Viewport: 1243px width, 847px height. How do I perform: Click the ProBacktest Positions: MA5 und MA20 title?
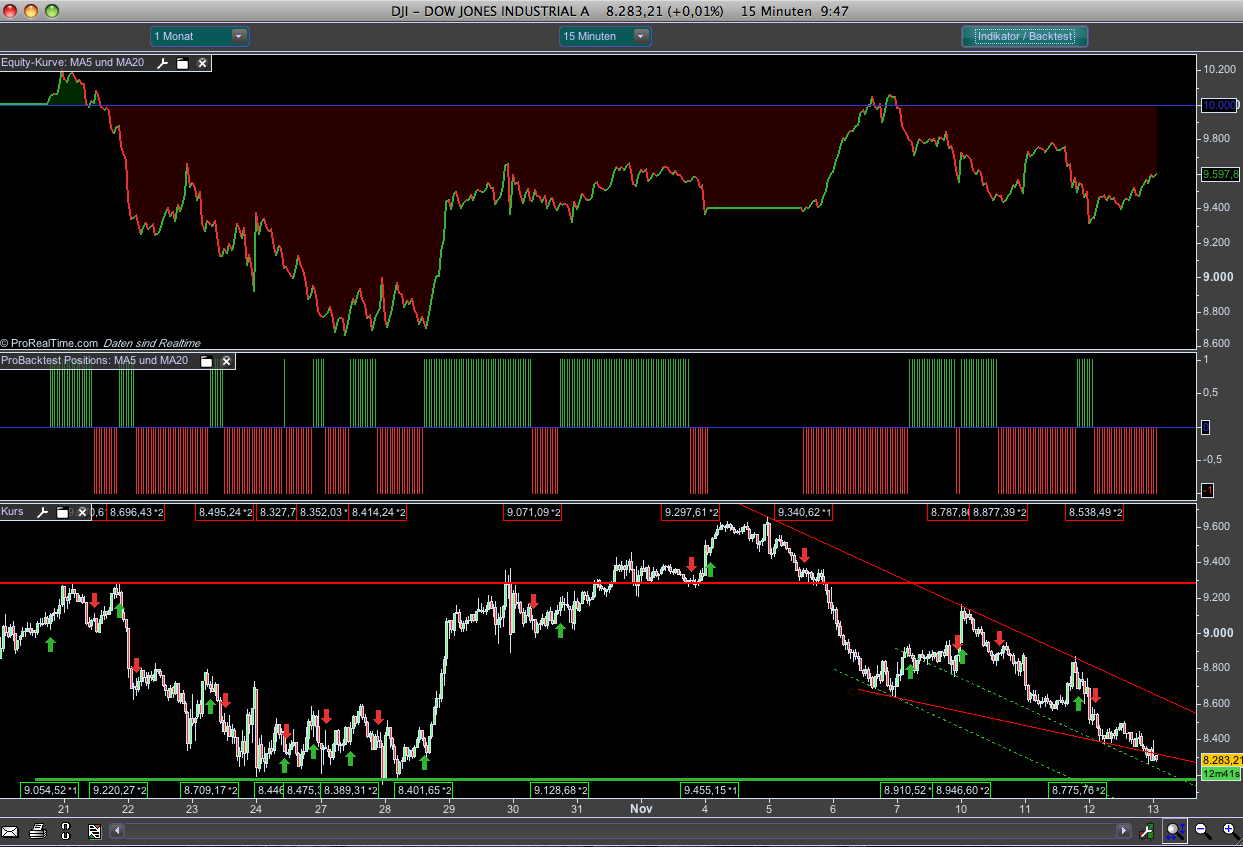coord(95,361)
